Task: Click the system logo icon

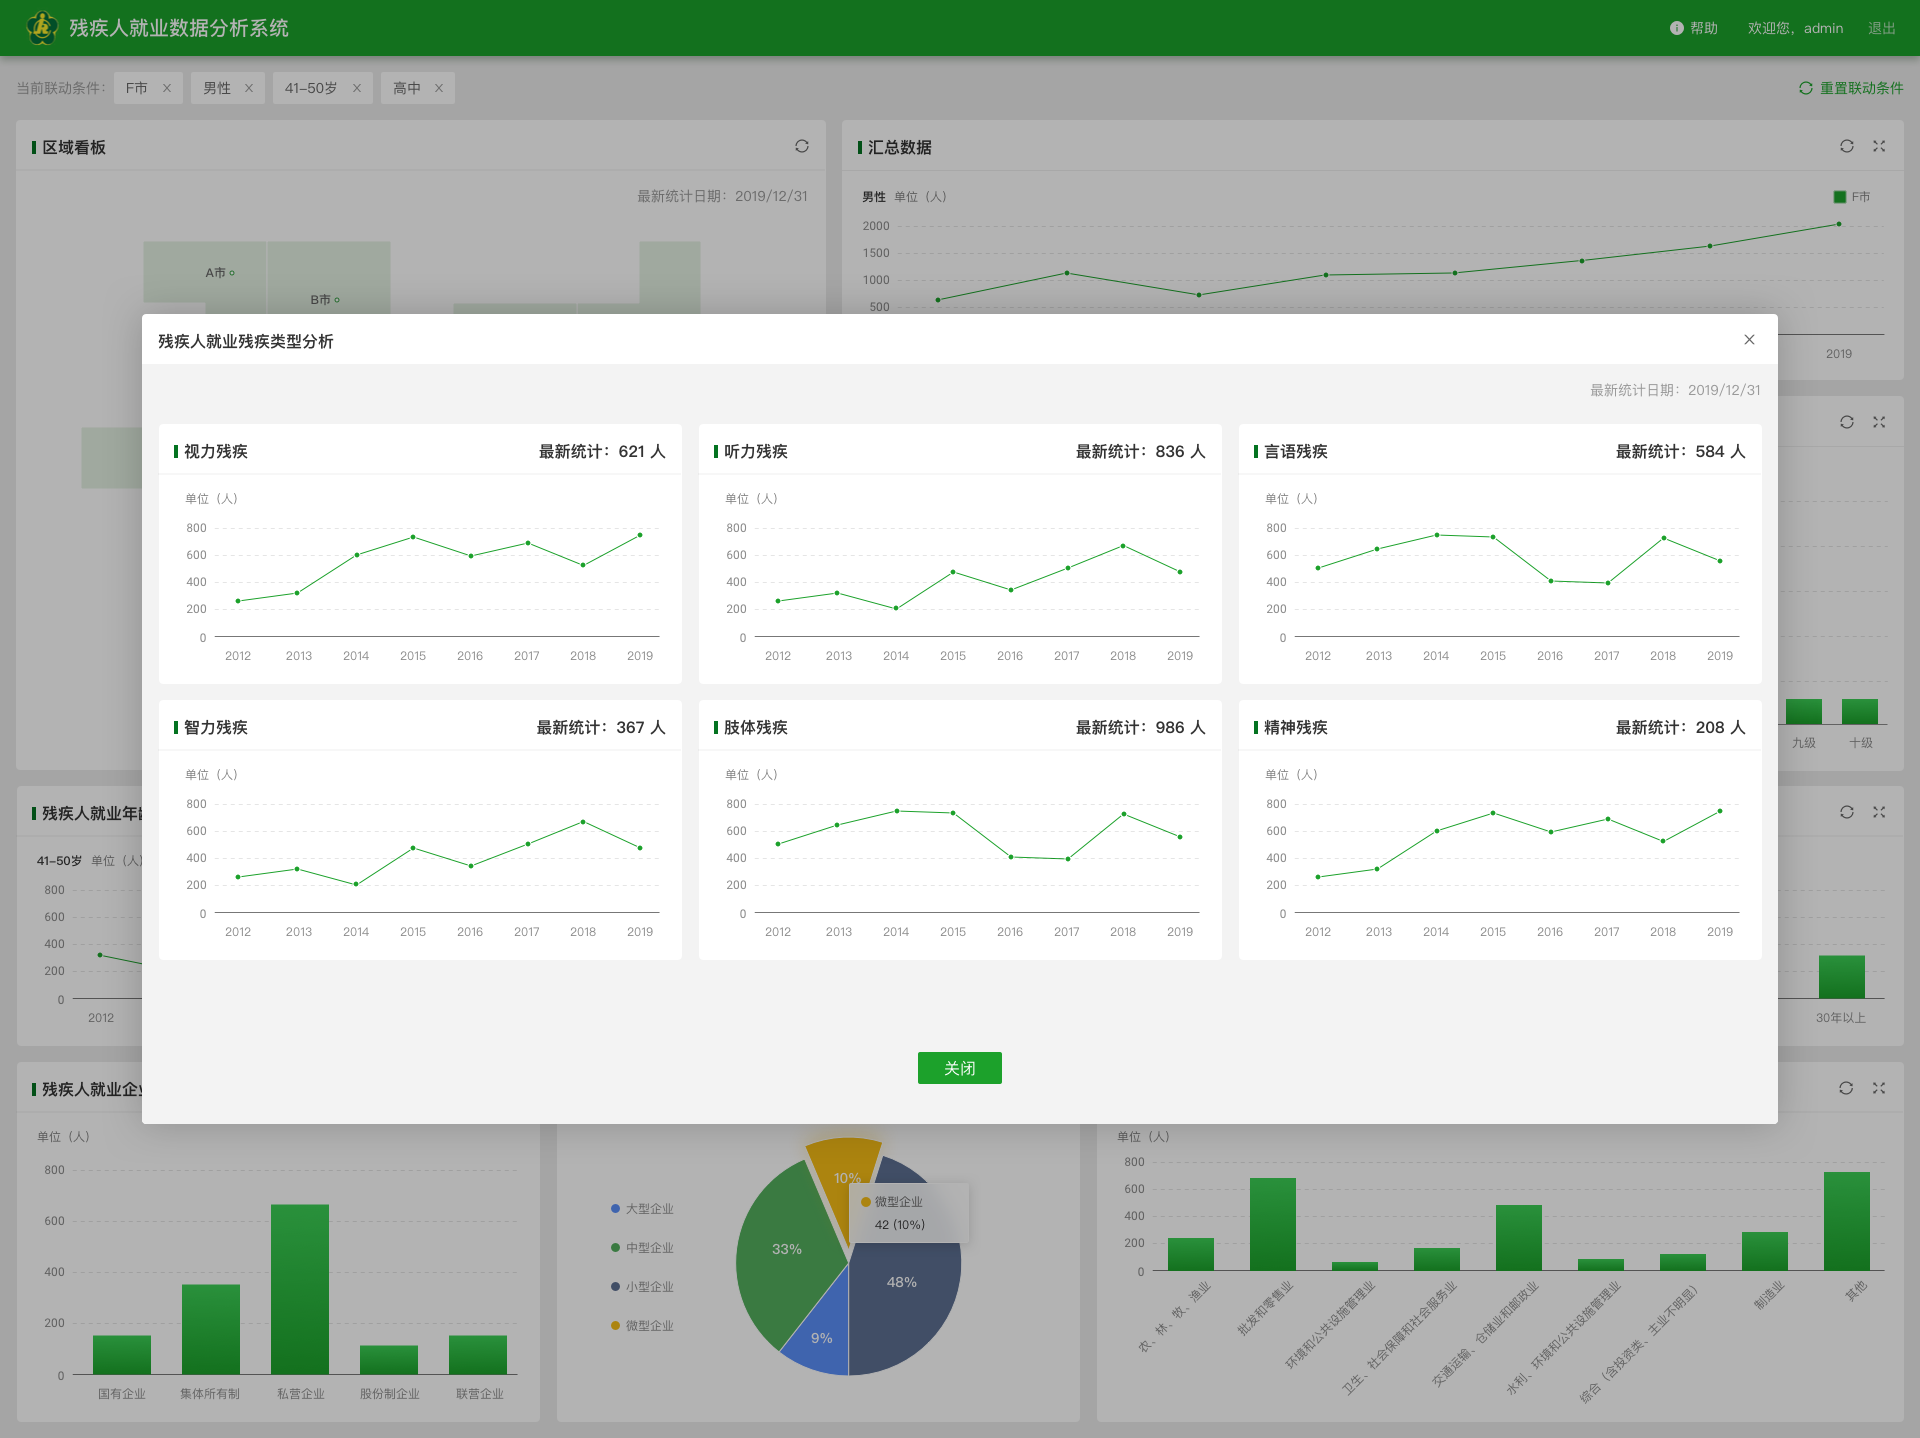Action: (42, 28)
